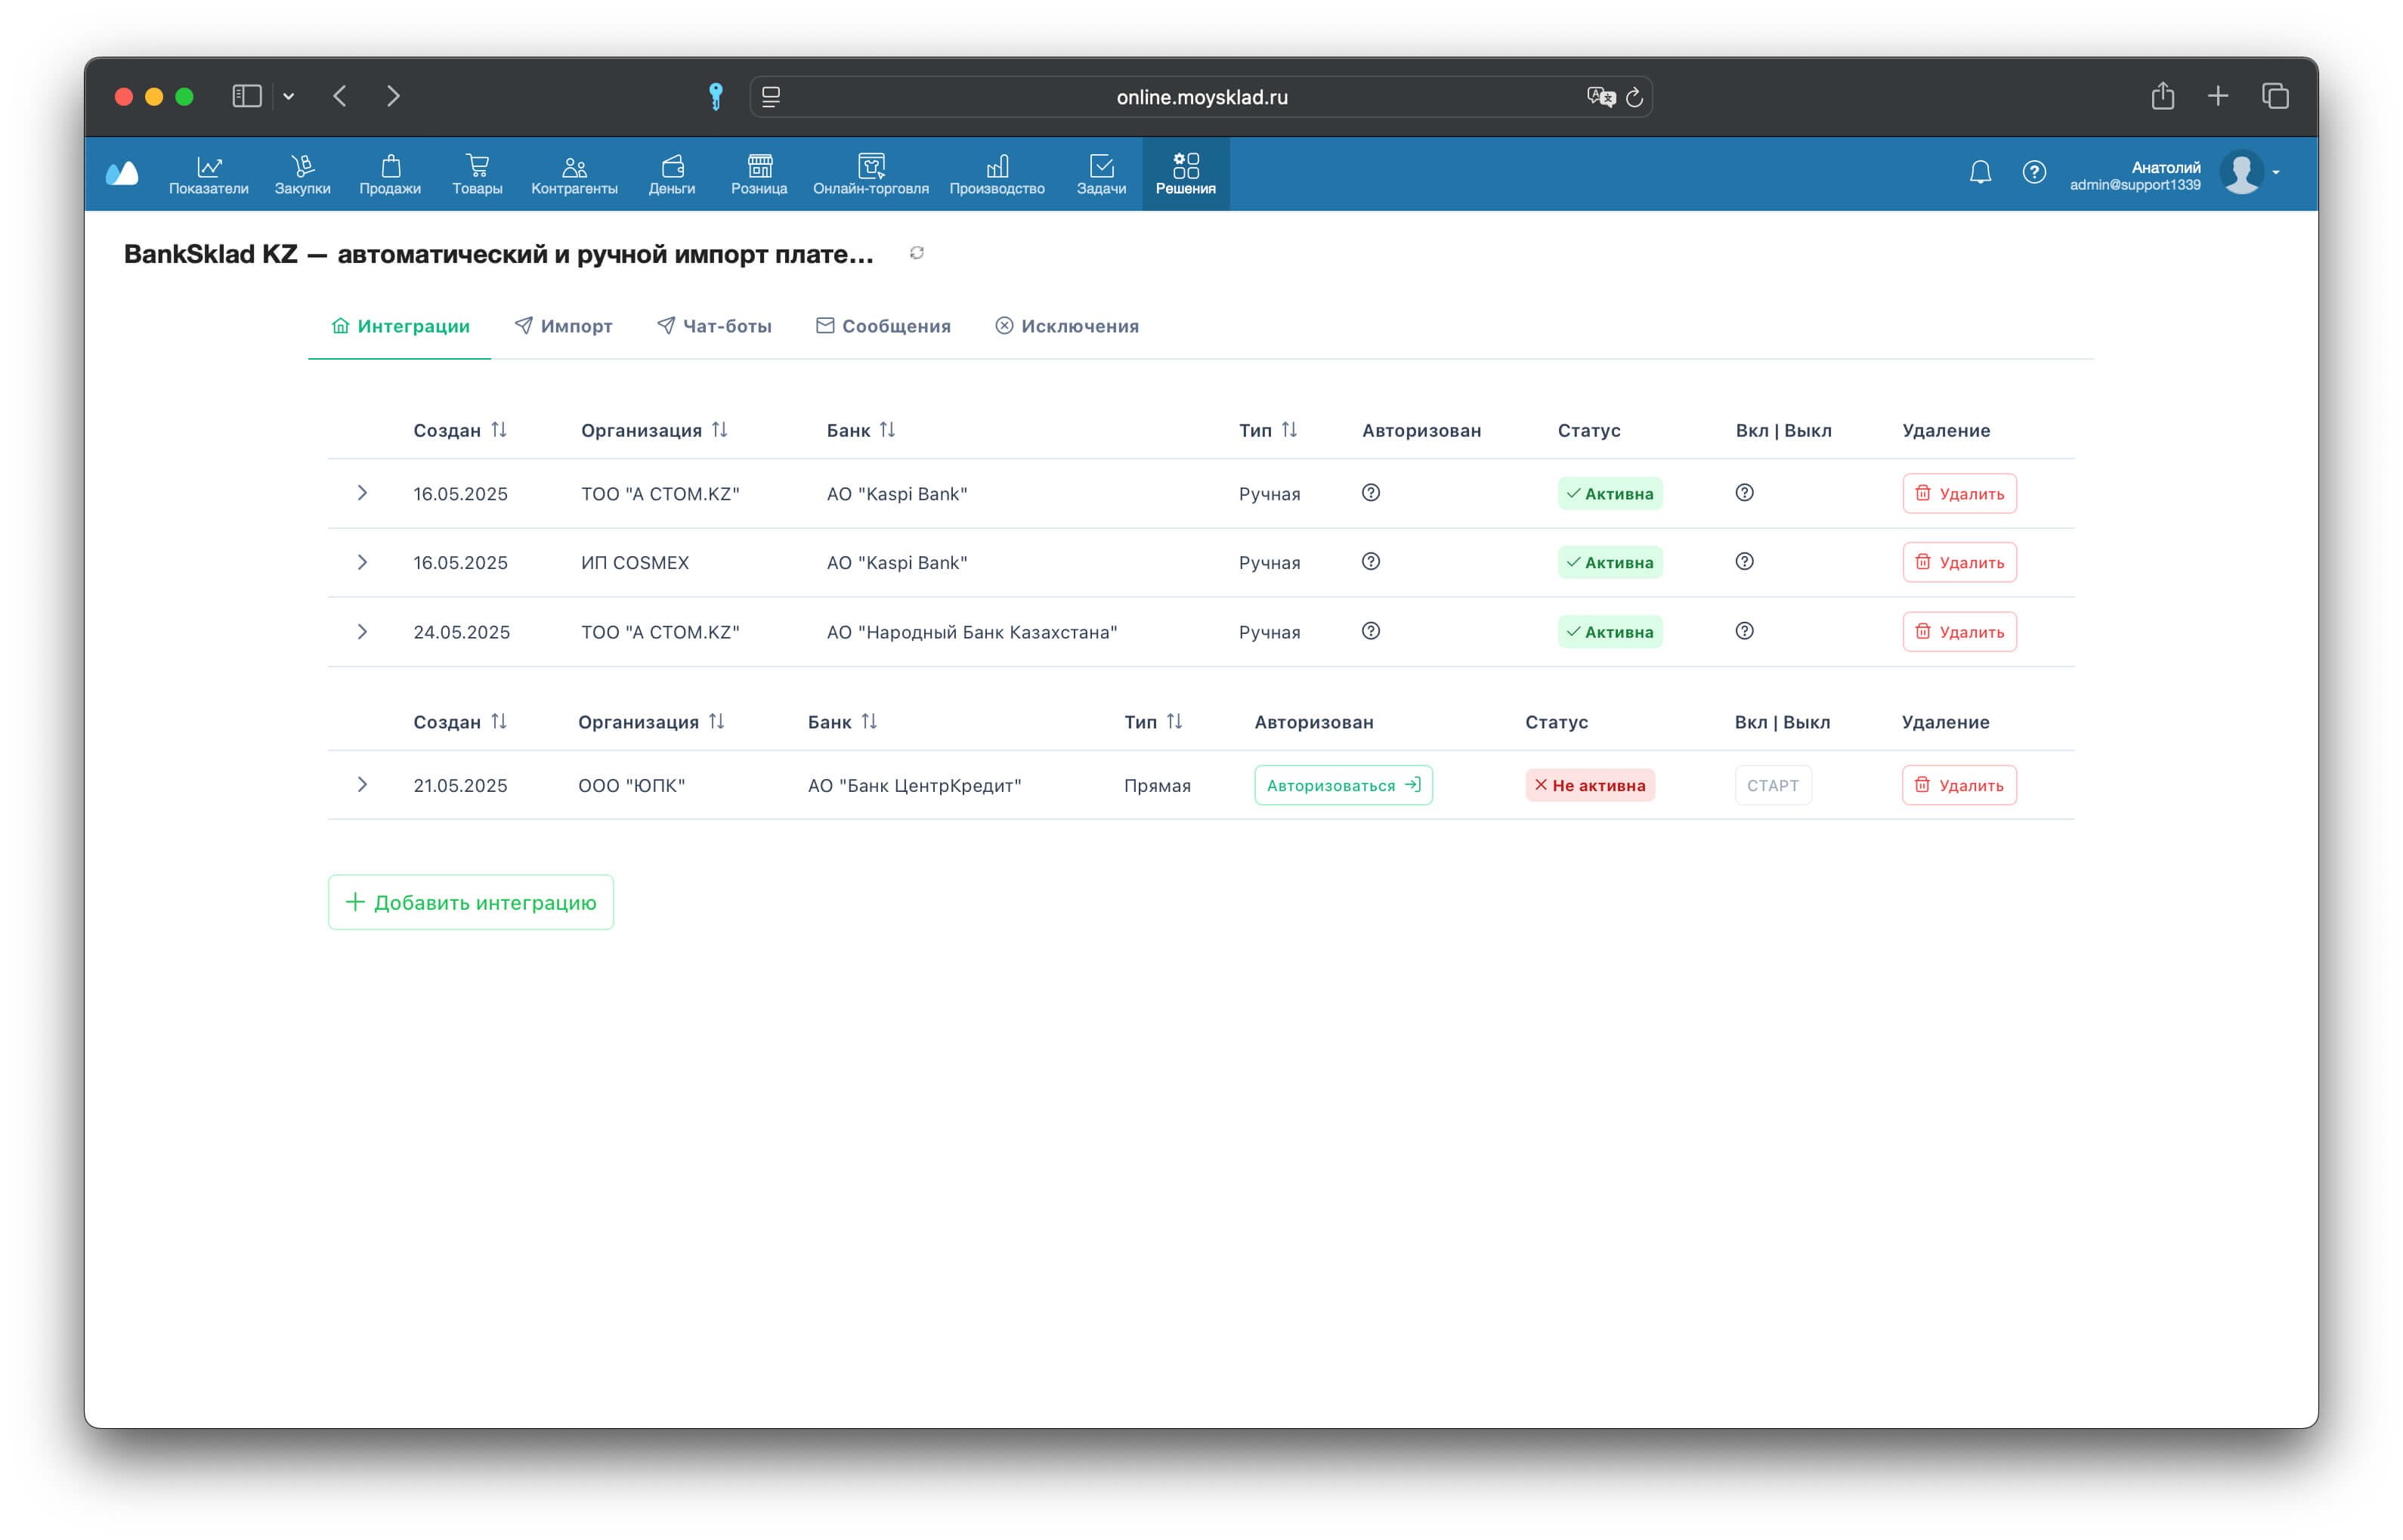Open the MoySklad logo home

tap(122, 173)
